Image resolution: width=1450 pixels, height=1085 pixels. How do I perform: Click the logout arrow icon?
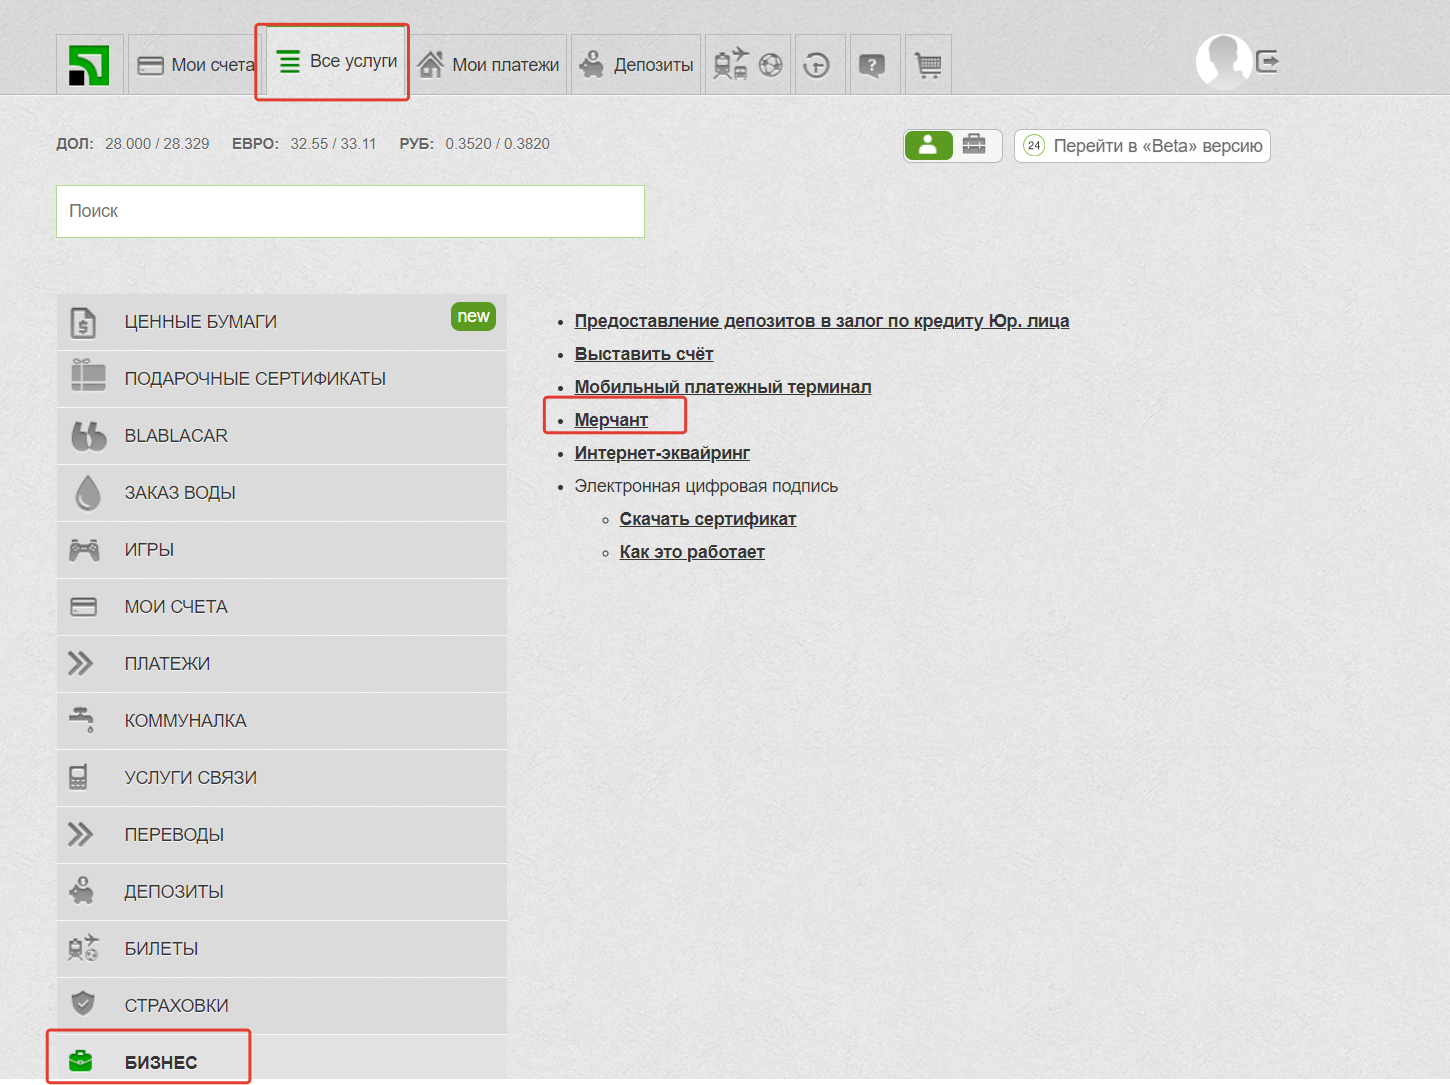[1268, 62]
